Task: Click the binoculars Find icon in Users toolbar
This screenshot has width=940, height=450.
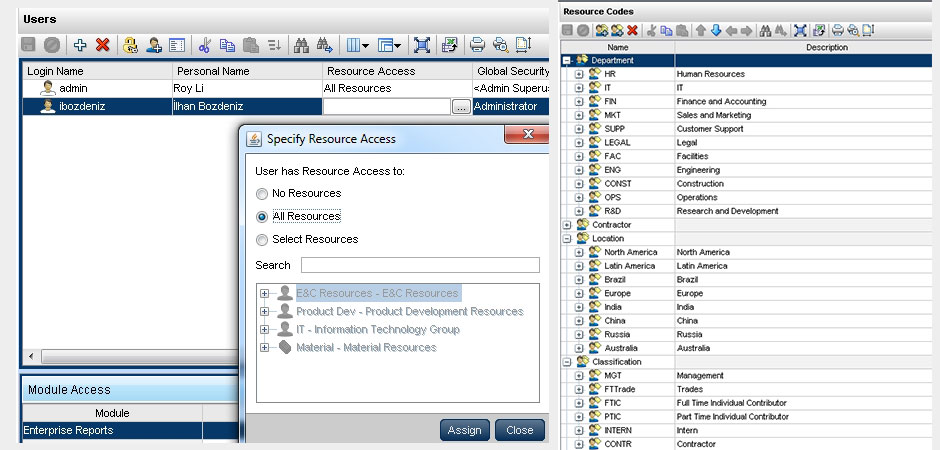Action: coord(301,45)
